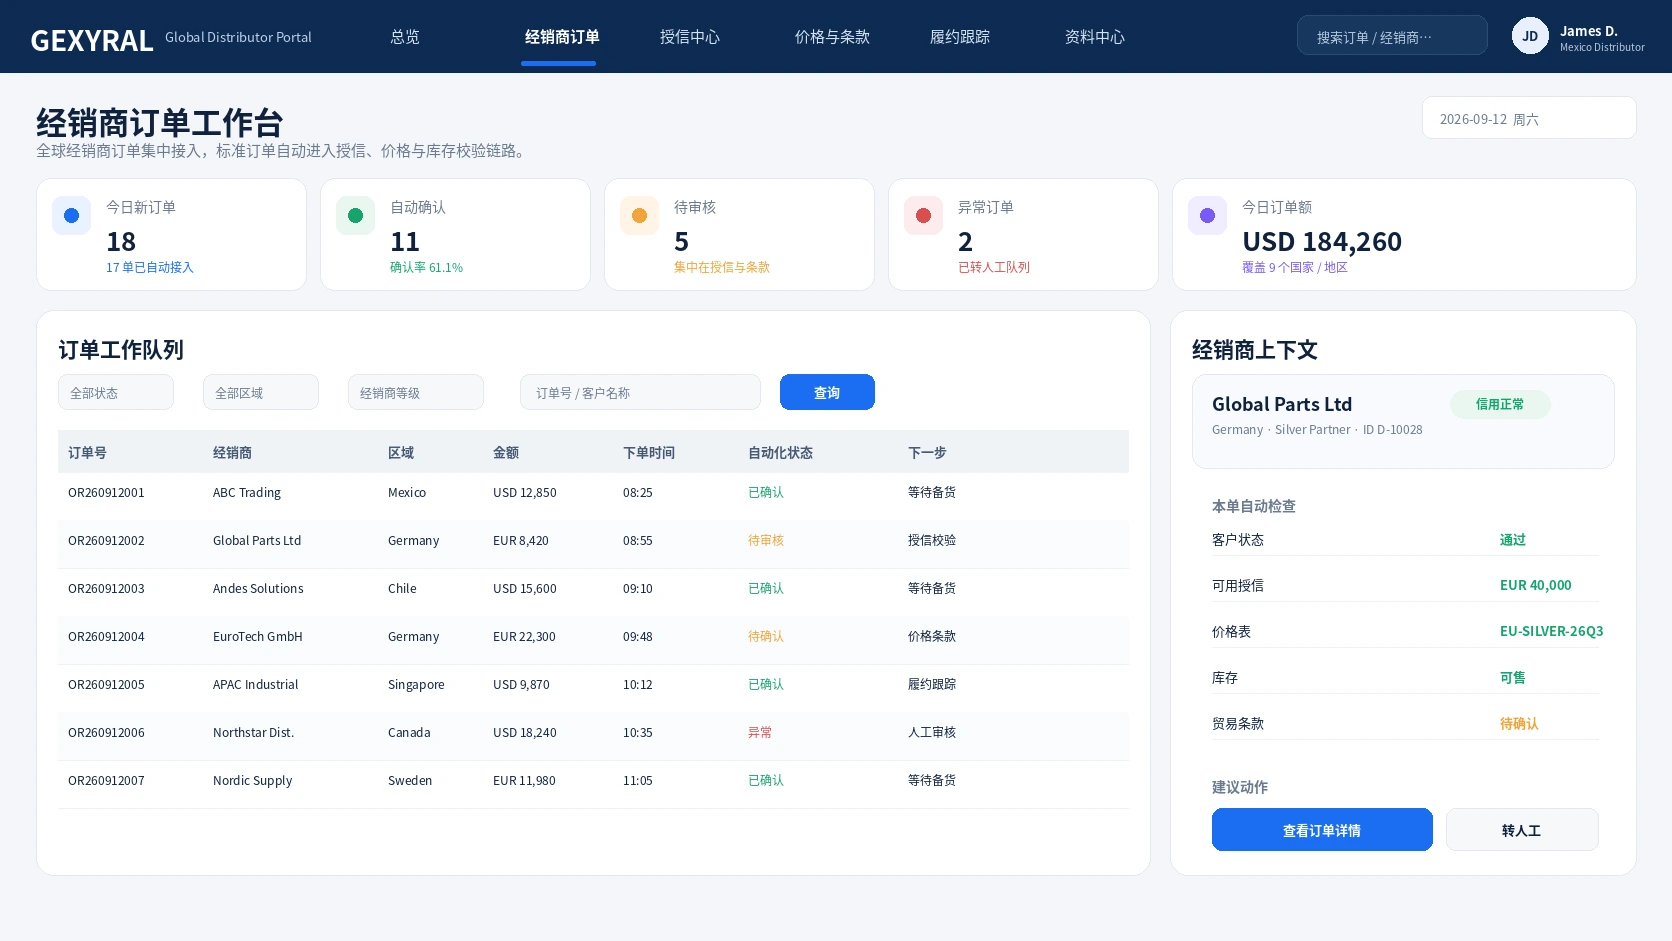Sort by the 金额 column header
The height and width of the screenshot is (941, 1672).
[506, 452]
